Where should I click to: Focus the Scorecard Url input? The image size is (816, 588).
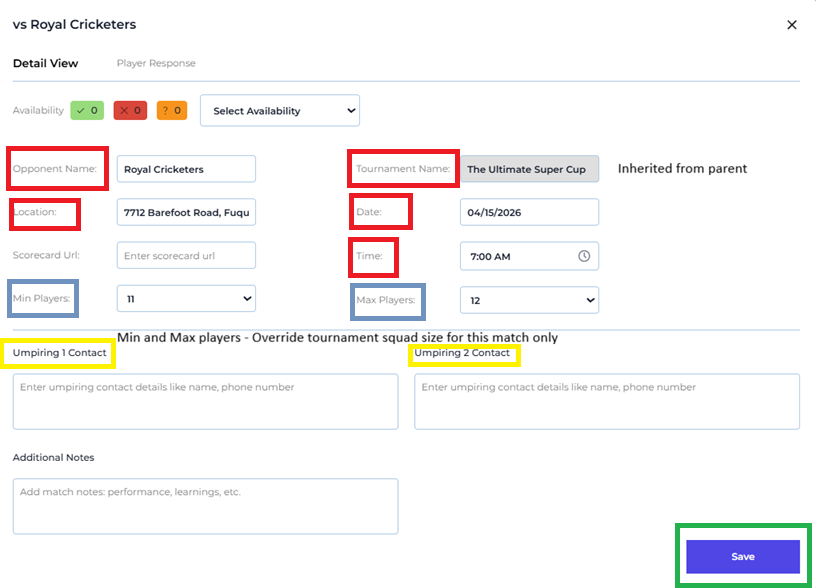pos(186,255)
